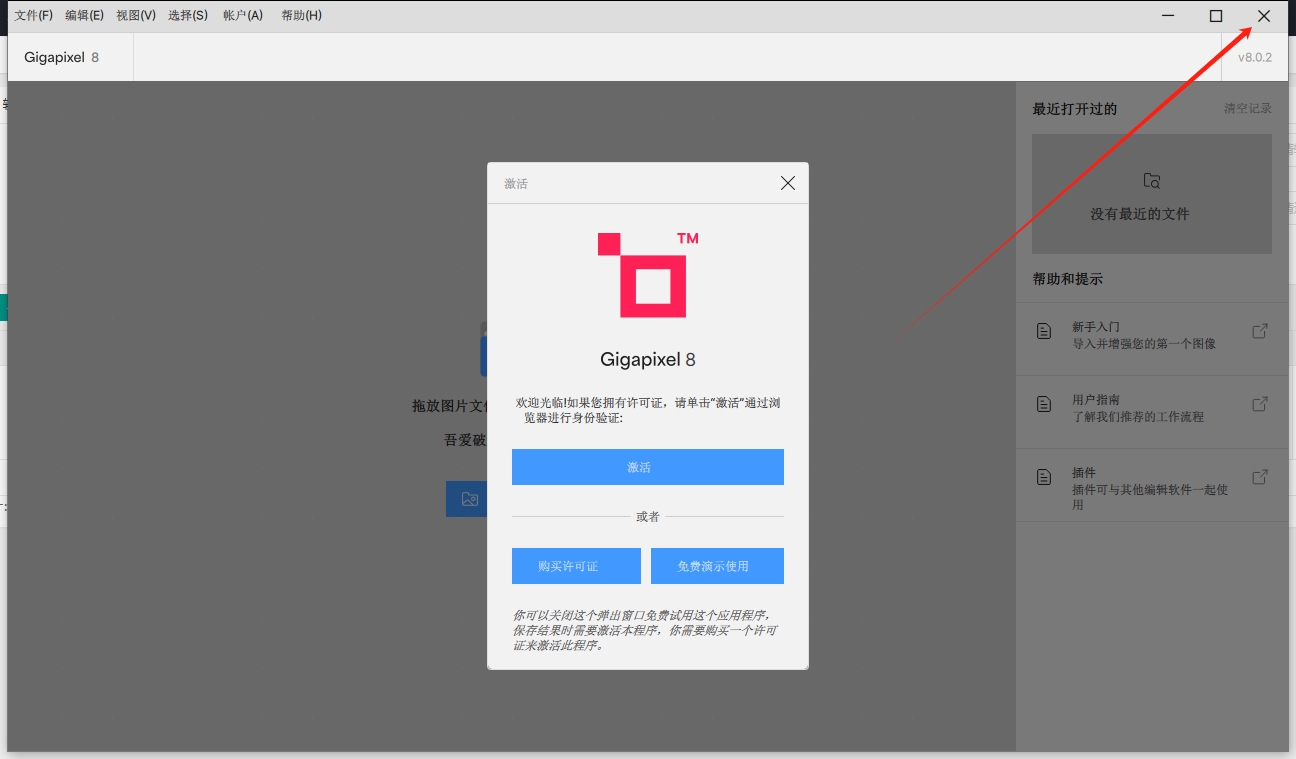Choose 免费演示使用 button
Image resolution: width=1296 pixels, height=759 pixels.
(x=717, y=566)
